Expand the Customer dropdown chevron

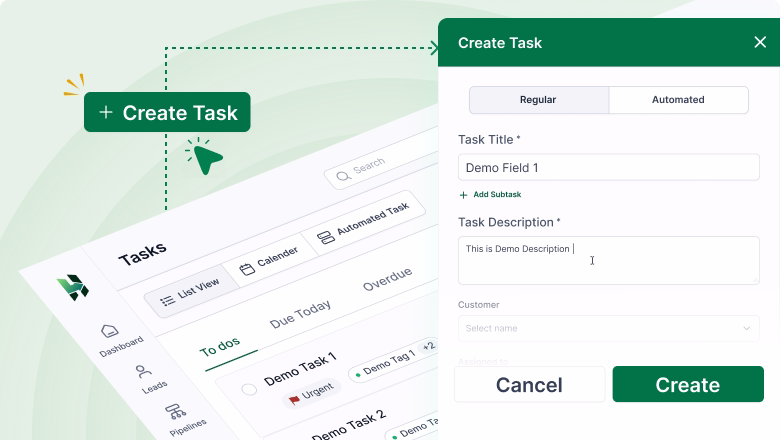(x=746, y=328)
